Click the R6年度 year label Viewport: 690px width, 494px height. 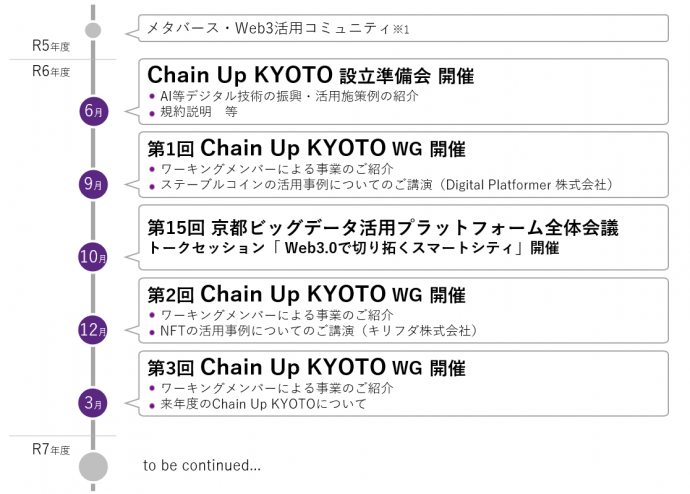pyautogui.click(x=51, y=71)
